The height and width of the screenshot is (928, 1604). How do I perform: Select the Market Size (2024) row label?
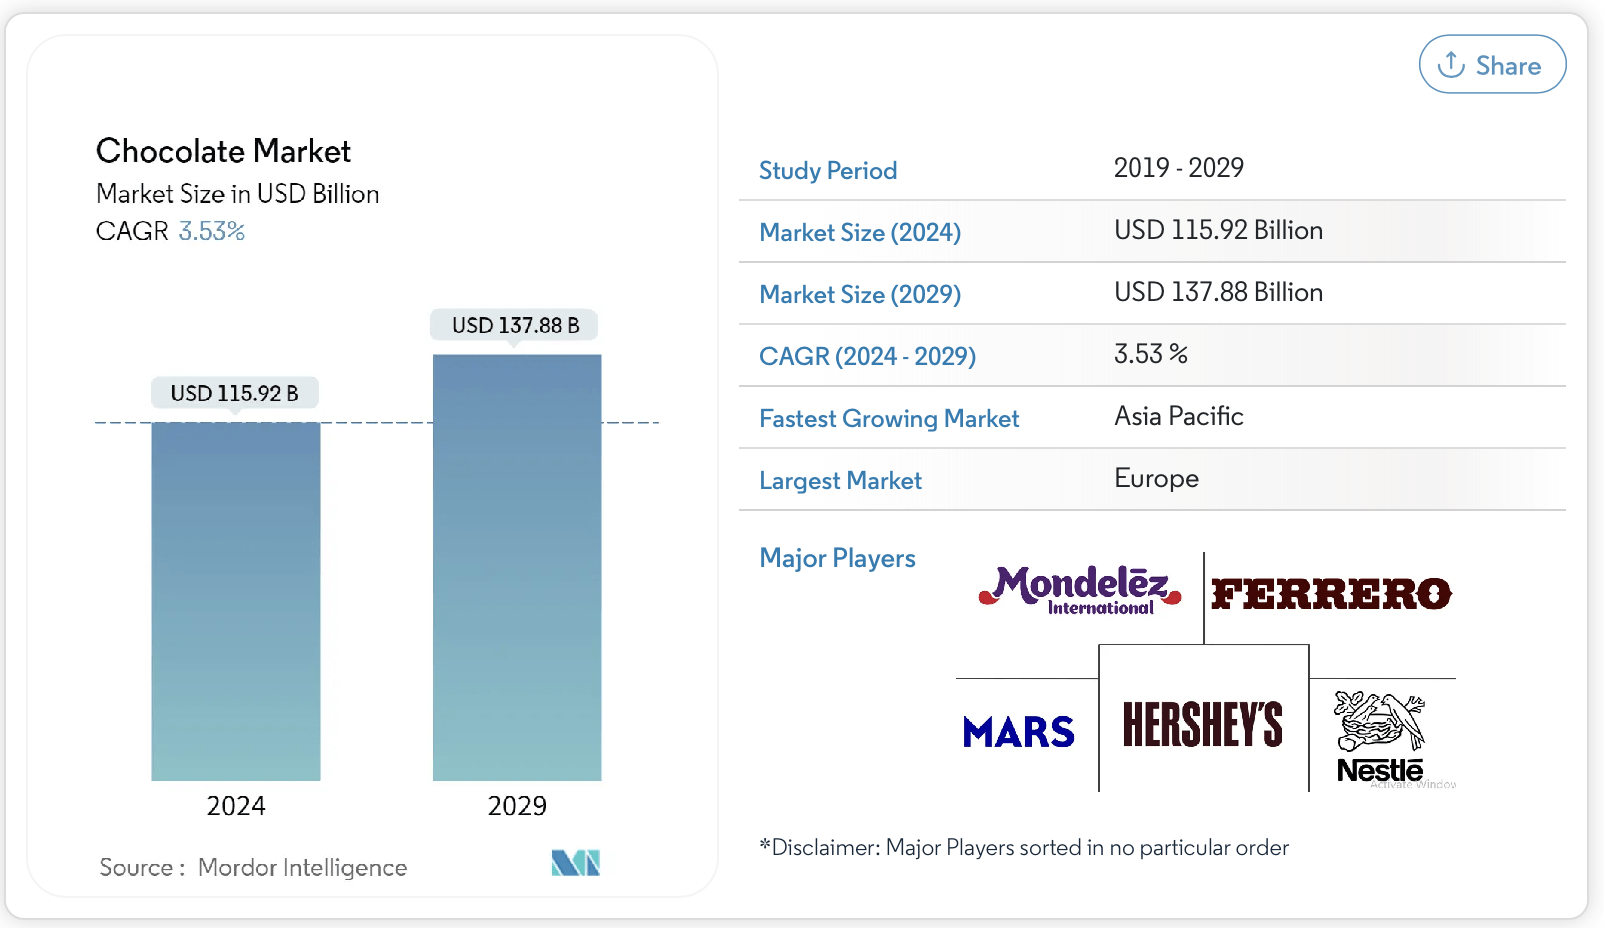click(860, 232)
